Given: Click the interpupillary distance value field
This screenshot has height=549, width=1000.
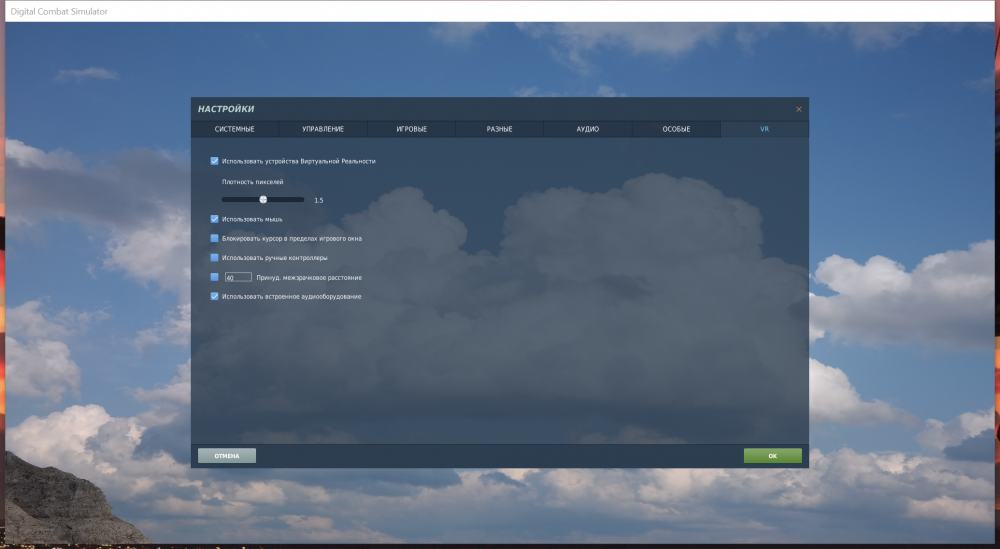Looking at the screenshot, I should coord(238,277).
